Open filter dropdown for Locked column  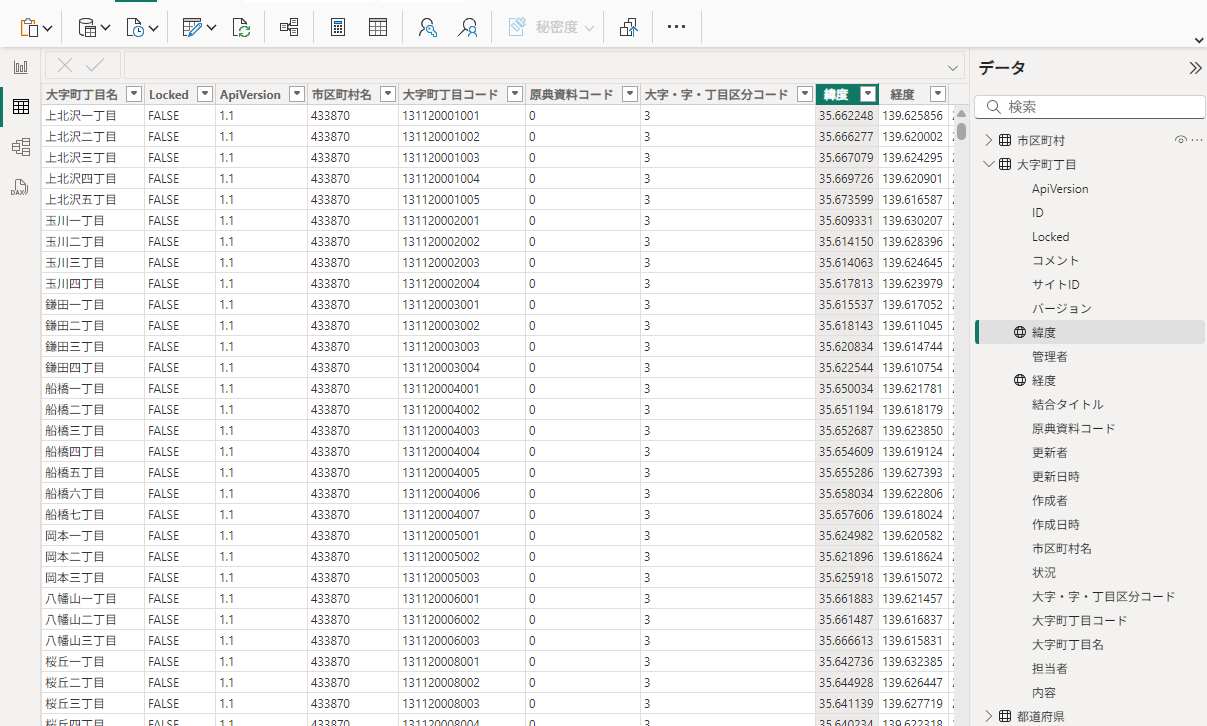pyautogui.click(x=204, y=94)
